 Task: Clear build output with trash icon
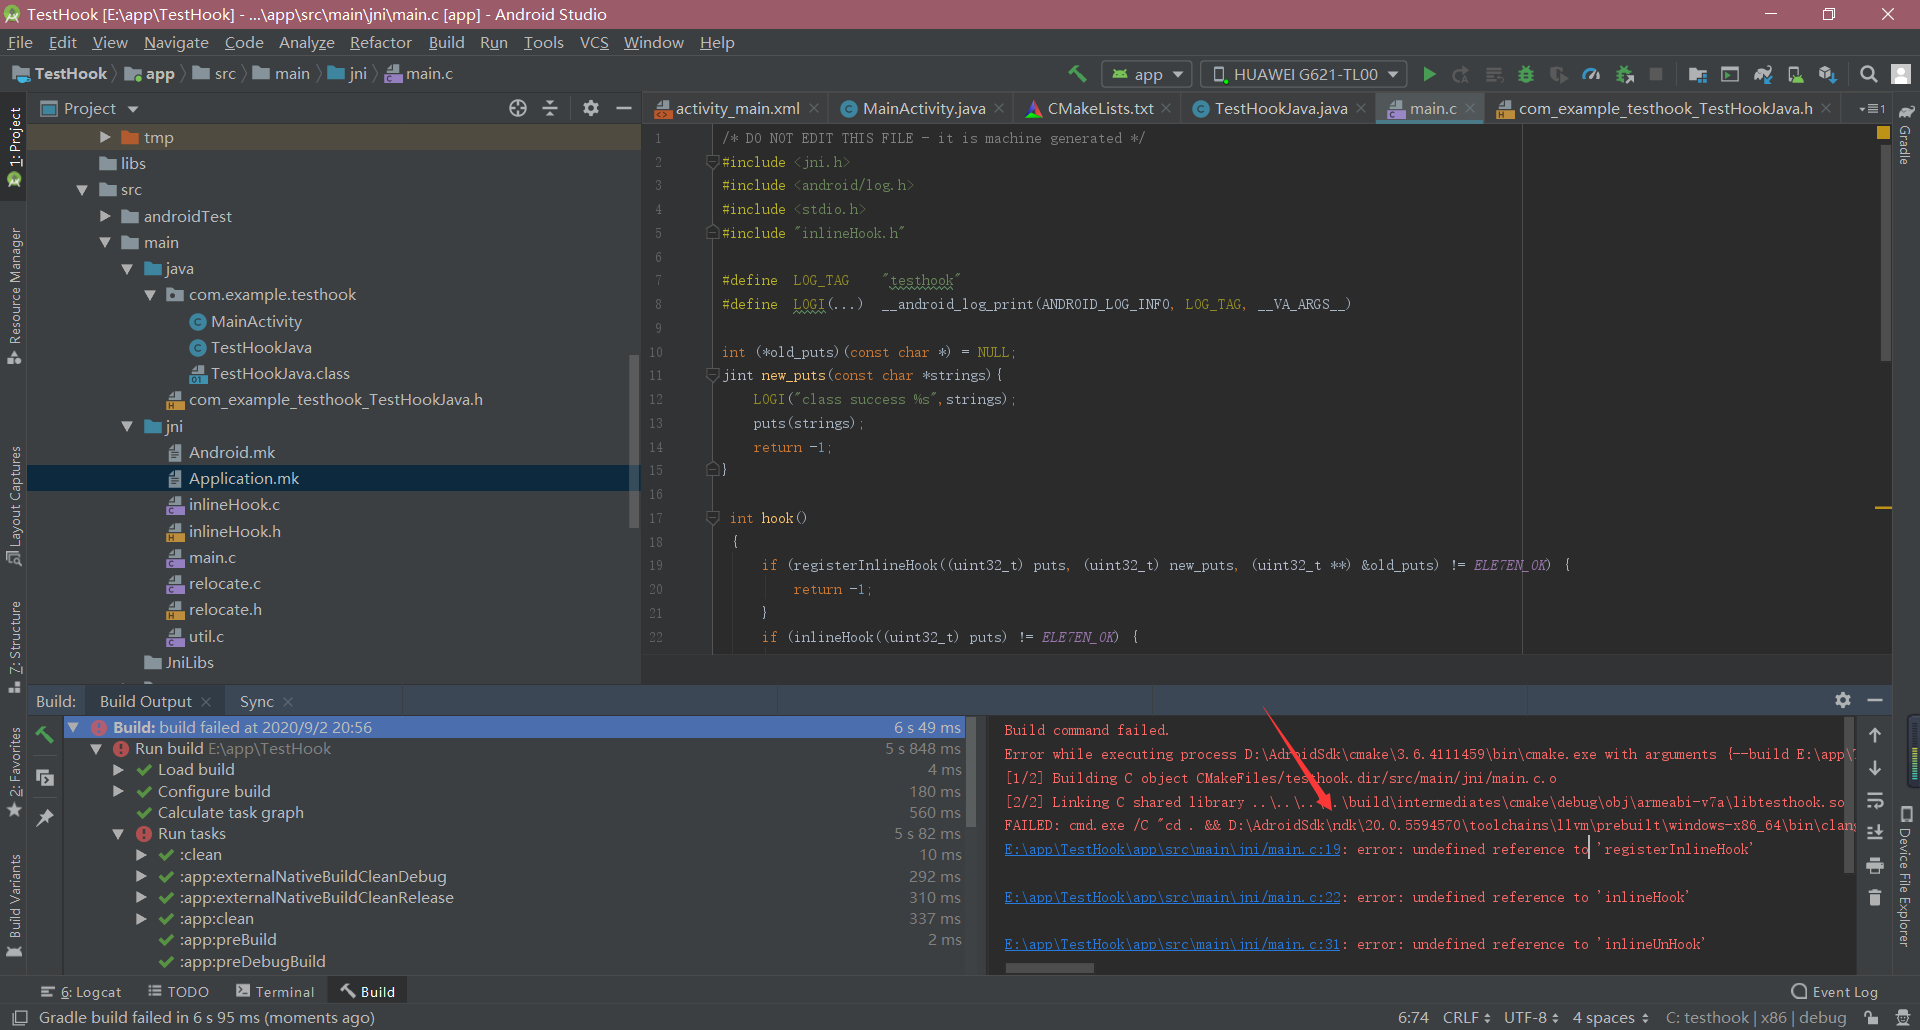1875,898
